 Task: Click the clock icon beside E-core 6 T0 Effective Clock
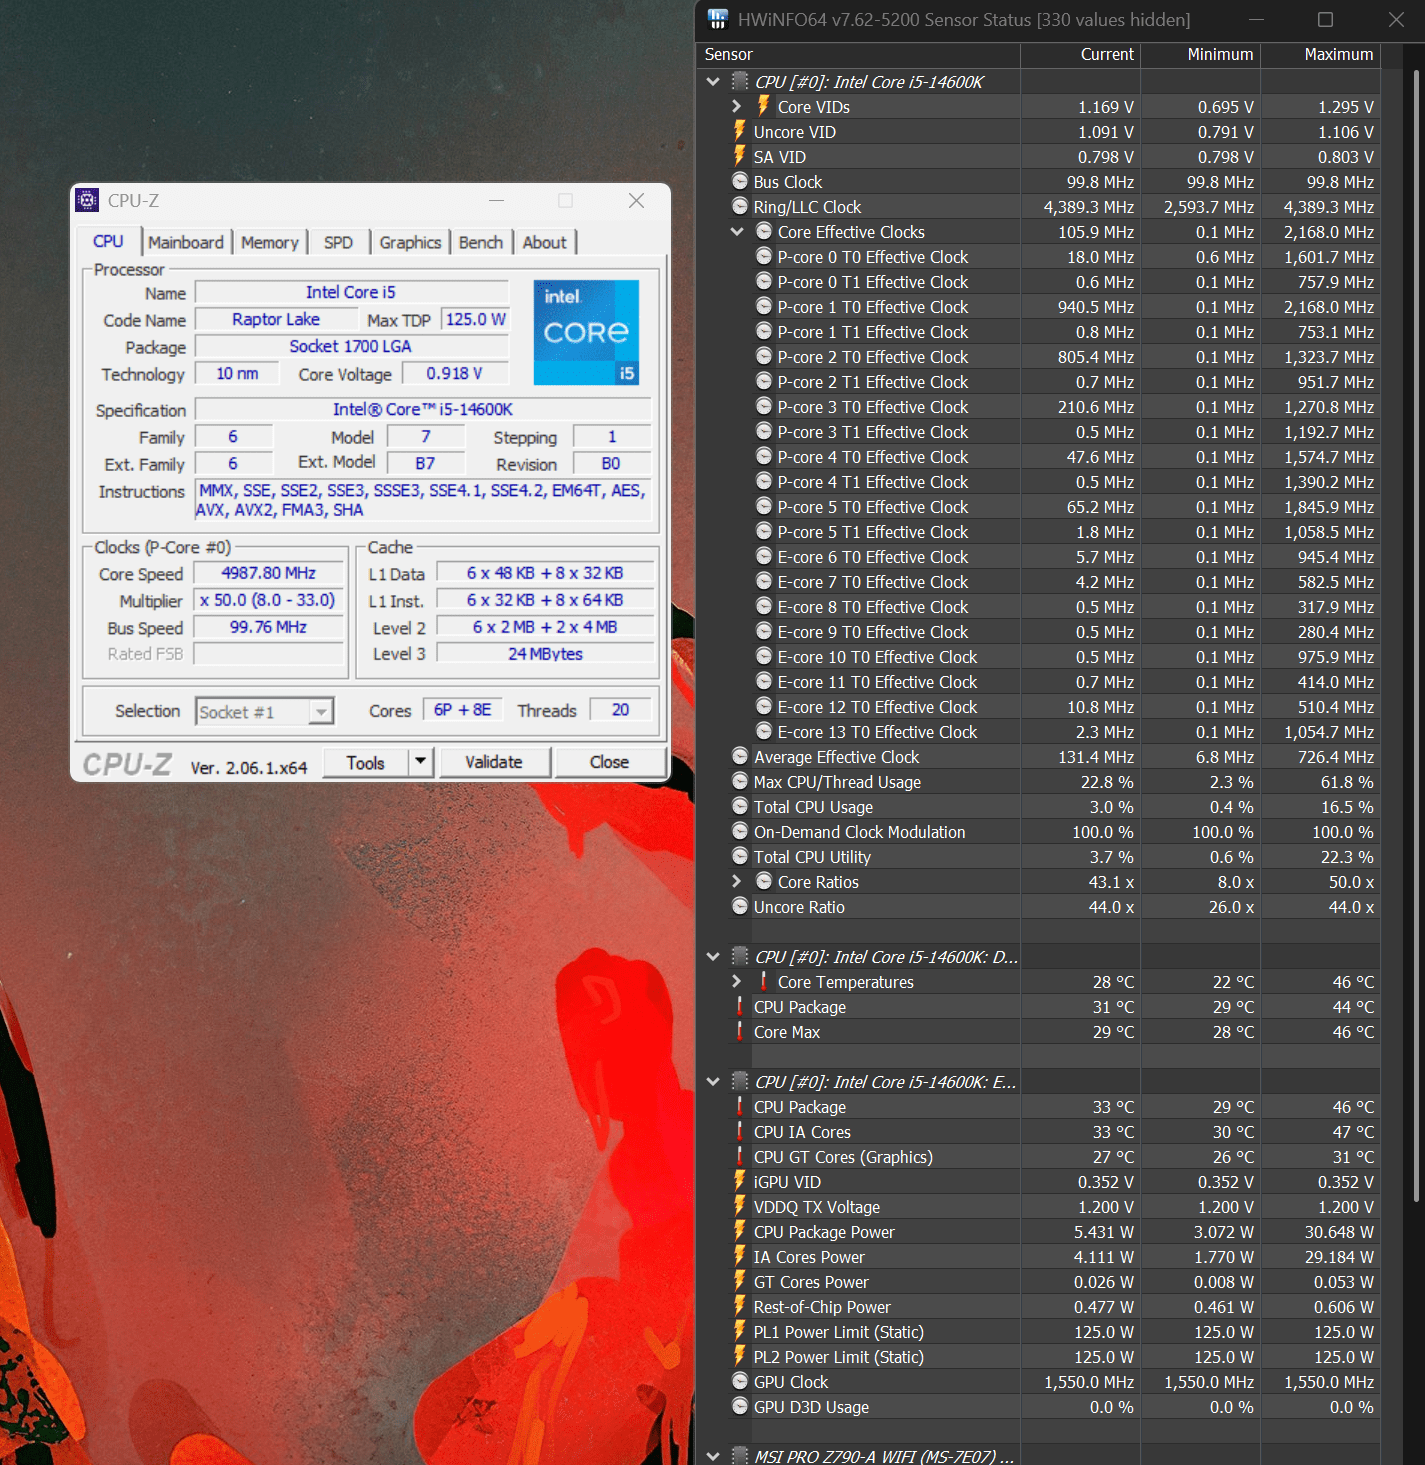(x=764, y=556)
